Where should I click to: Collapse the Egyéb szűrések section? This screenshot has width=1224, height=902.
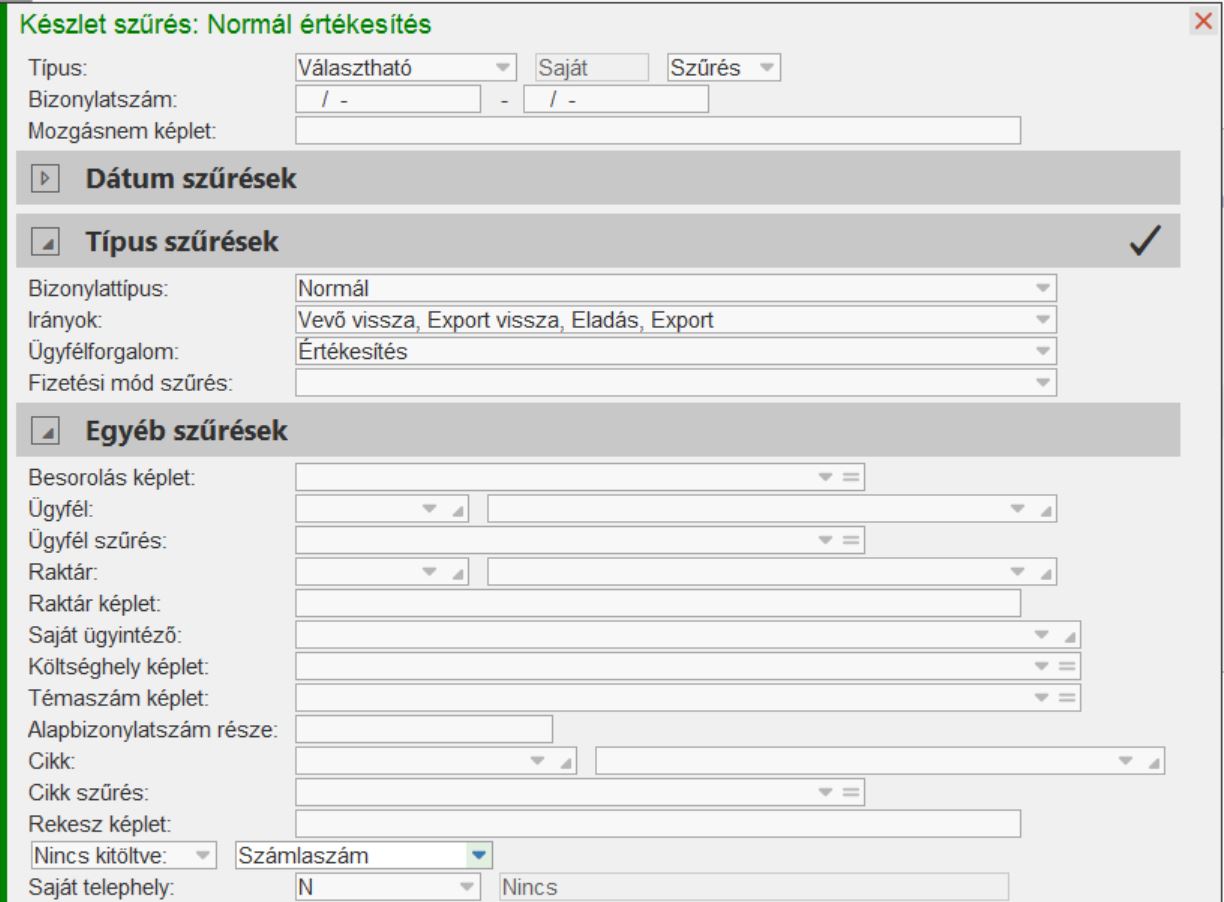point(45,431)
